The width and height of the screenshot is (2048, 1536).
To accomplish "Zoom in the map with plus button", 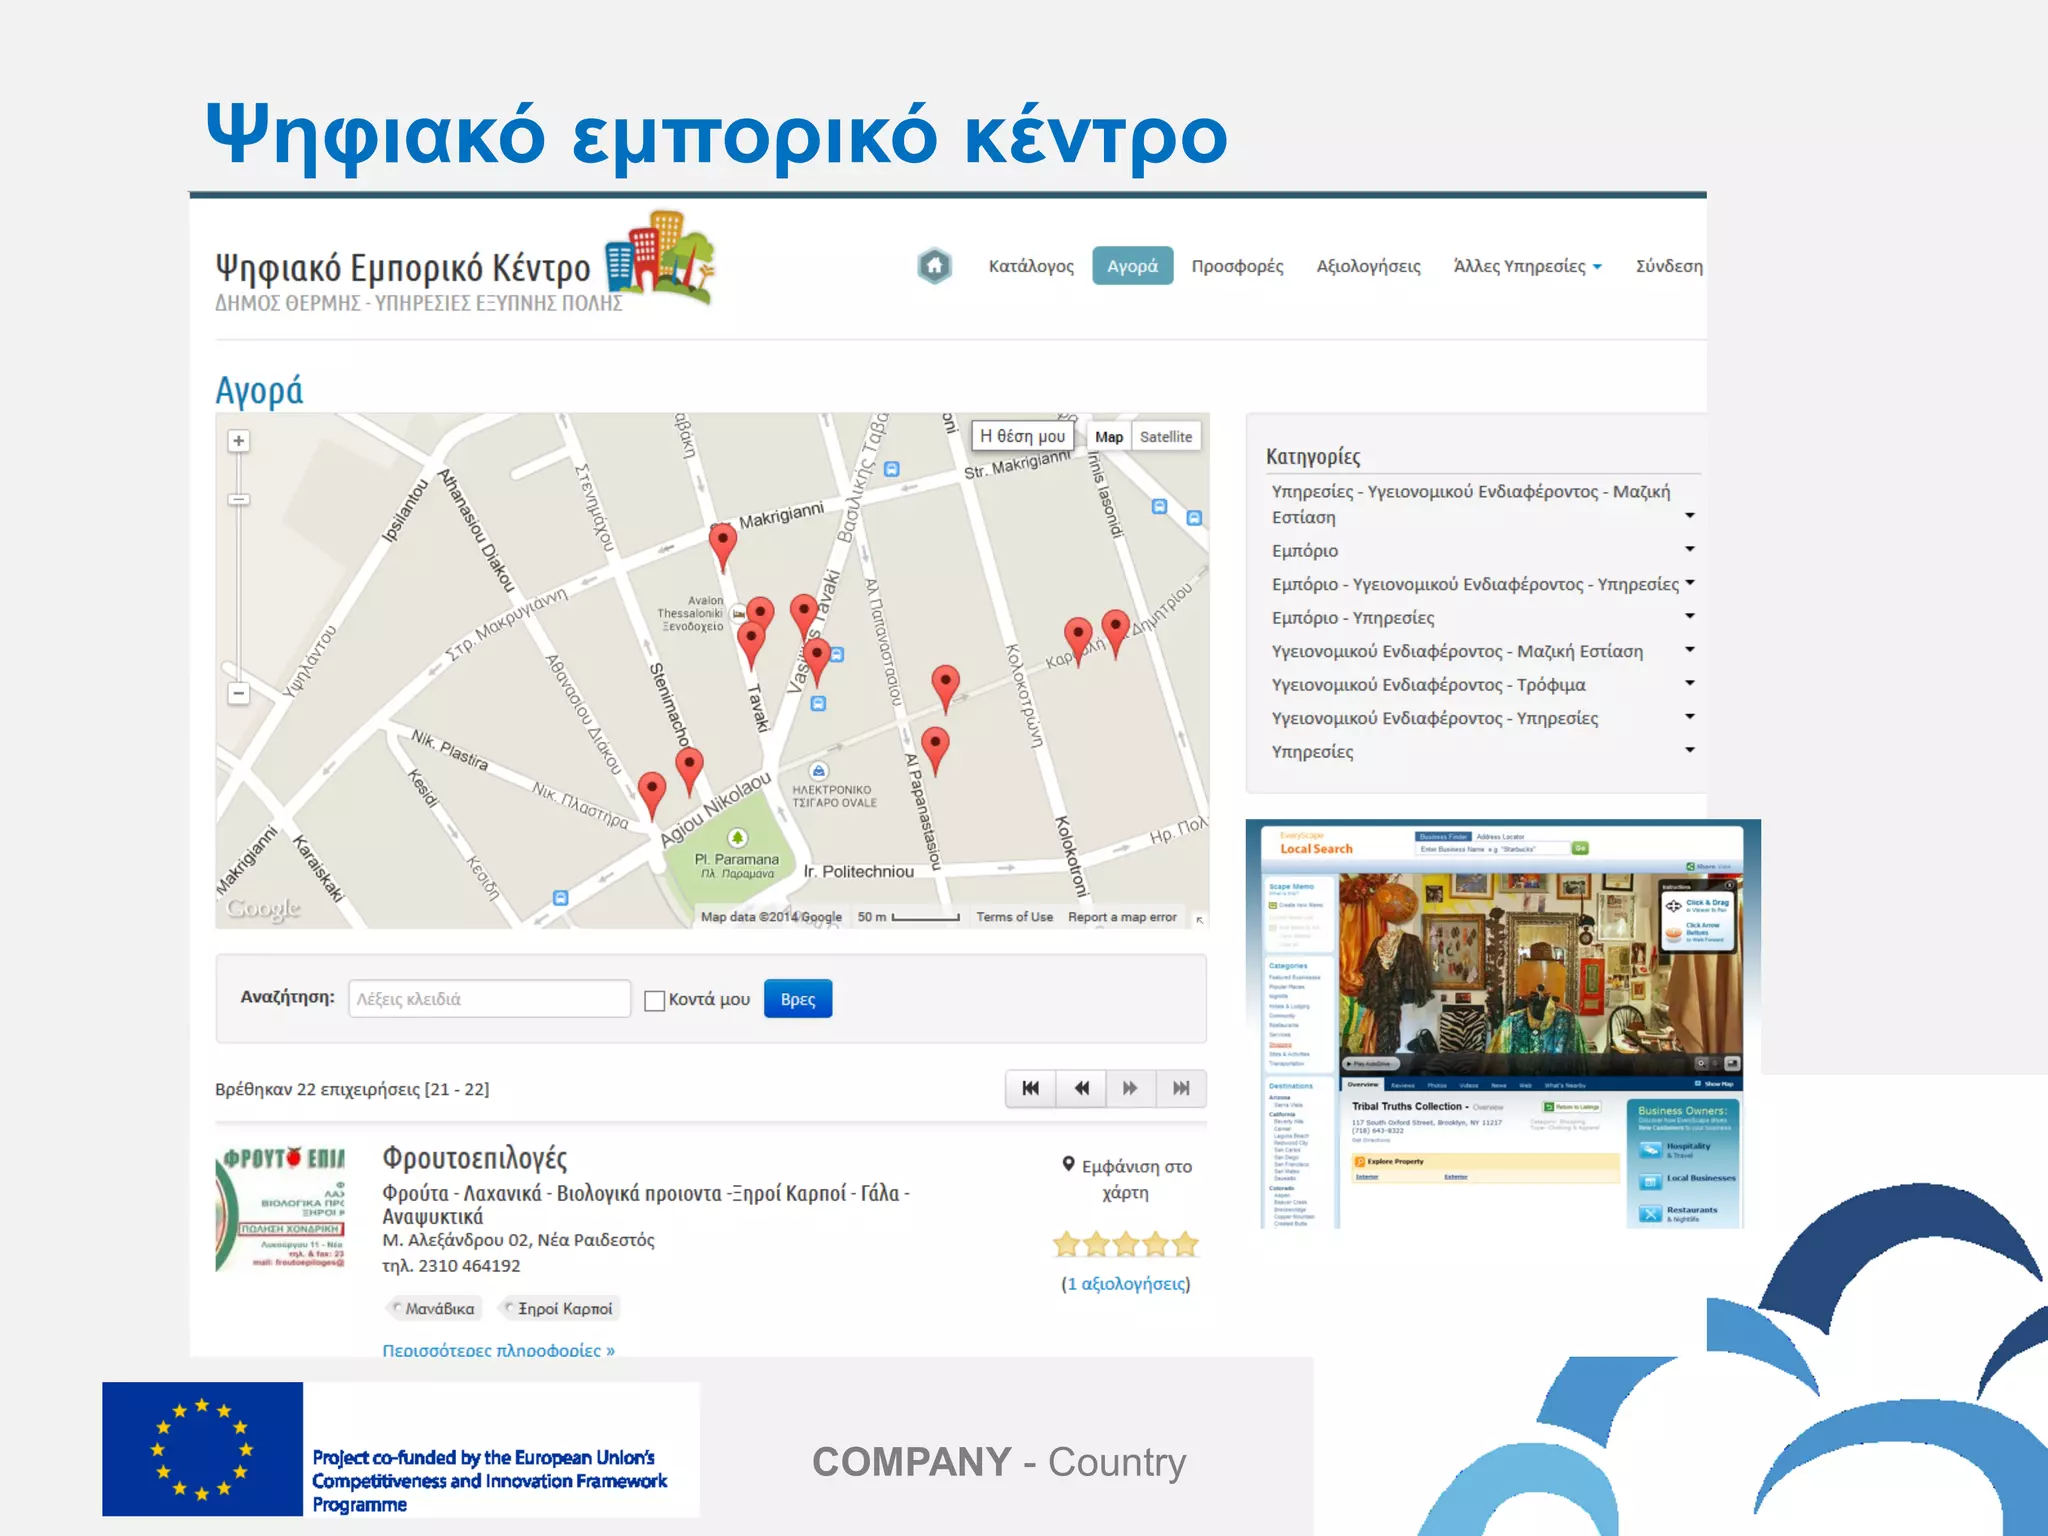I will 238,441.
